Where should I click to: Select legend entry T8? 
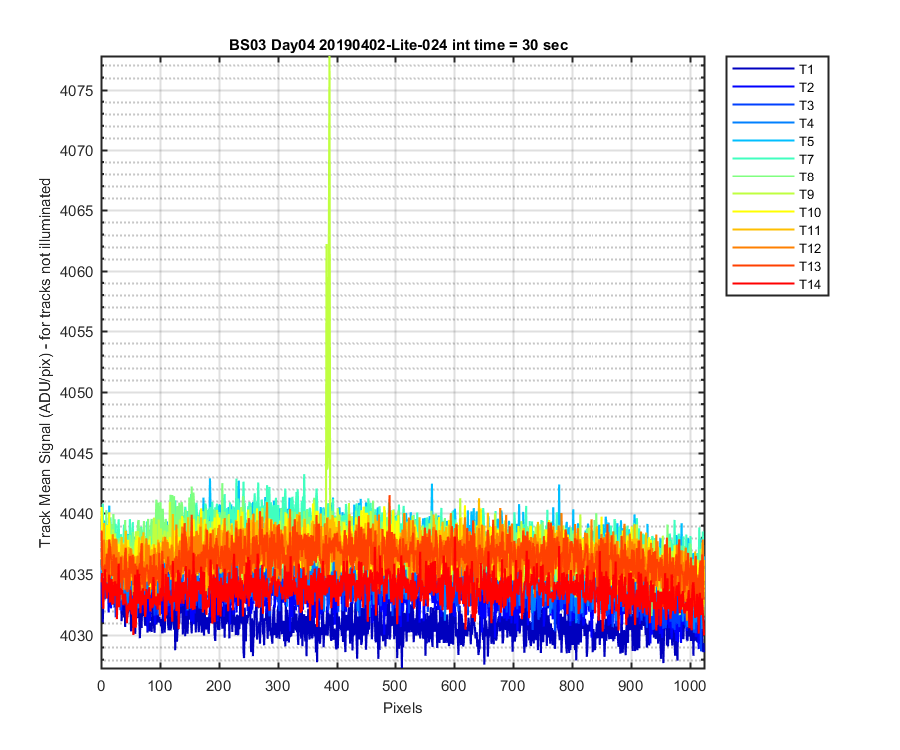[777, 177]
